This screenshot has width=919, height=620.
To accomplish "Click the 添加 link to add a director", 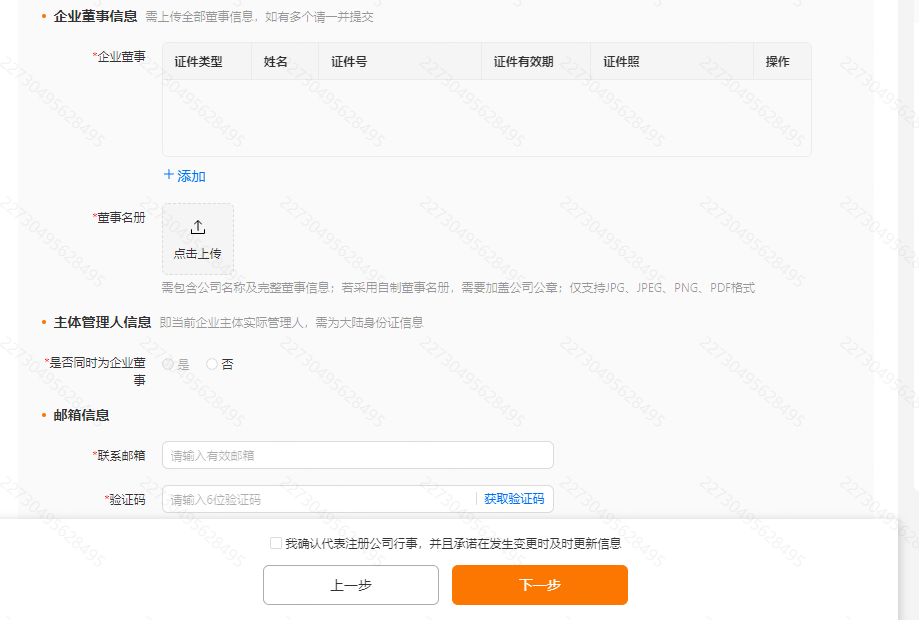I will [188, 176].
